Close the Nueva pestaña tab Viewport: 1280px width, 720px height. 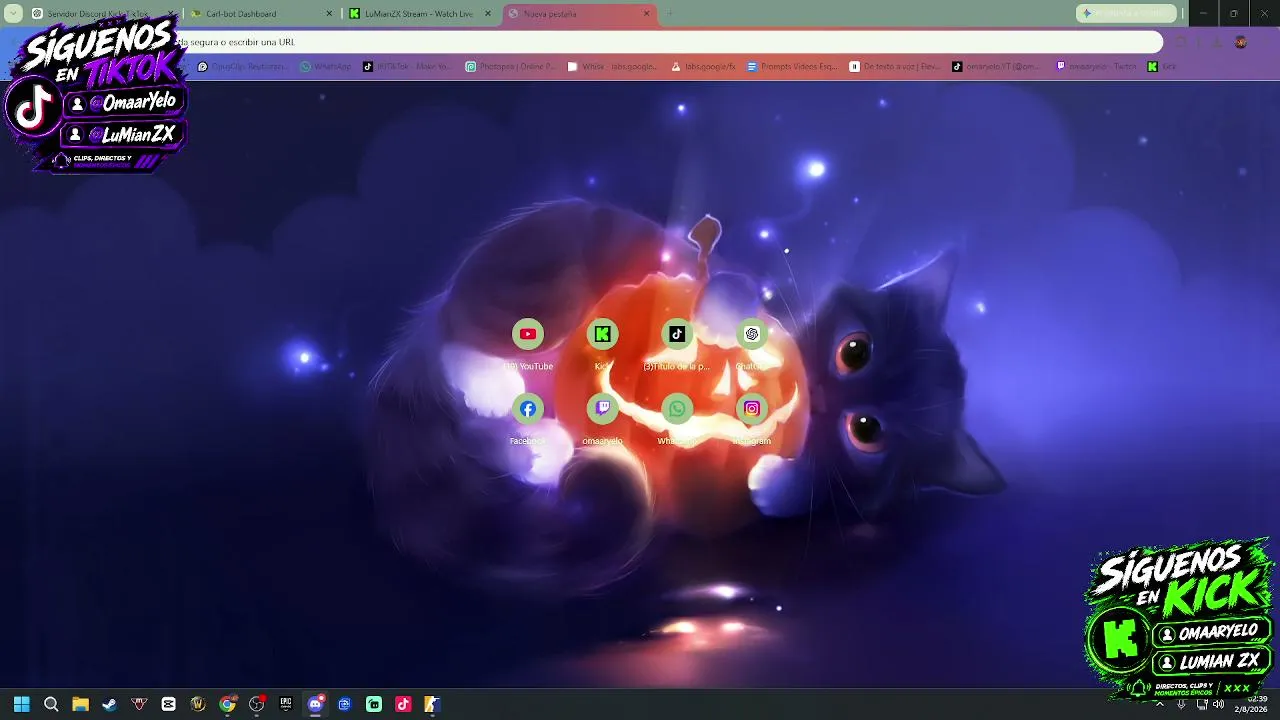[x=647, y=14]
